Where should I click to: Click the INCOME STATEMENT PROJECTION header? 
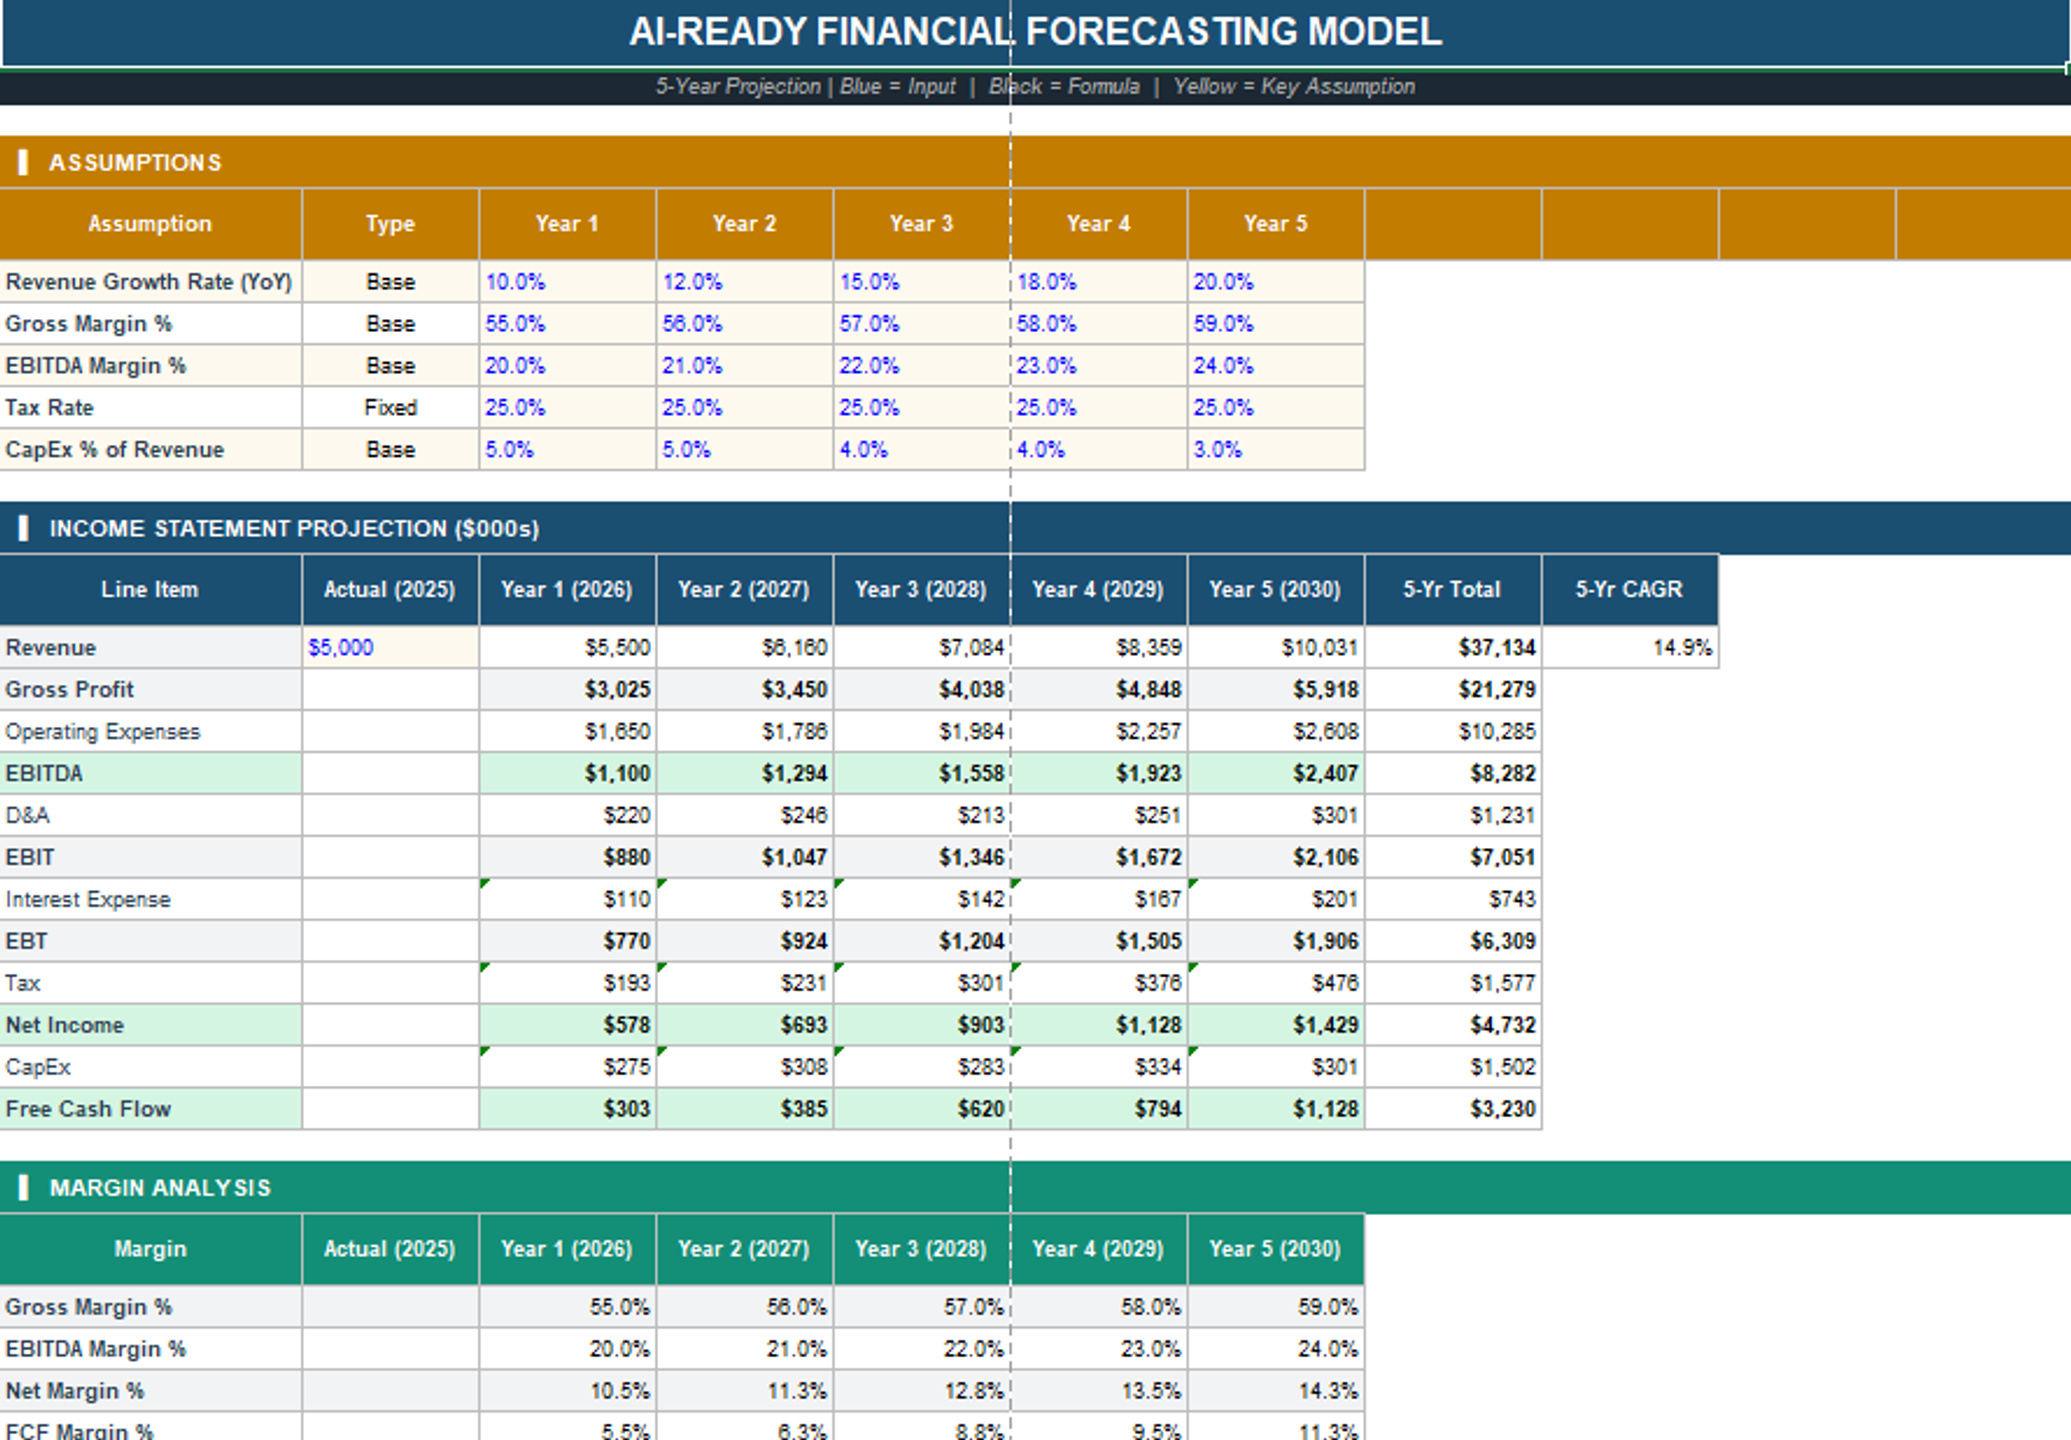pyautogui.click(x=1035, y=528)
